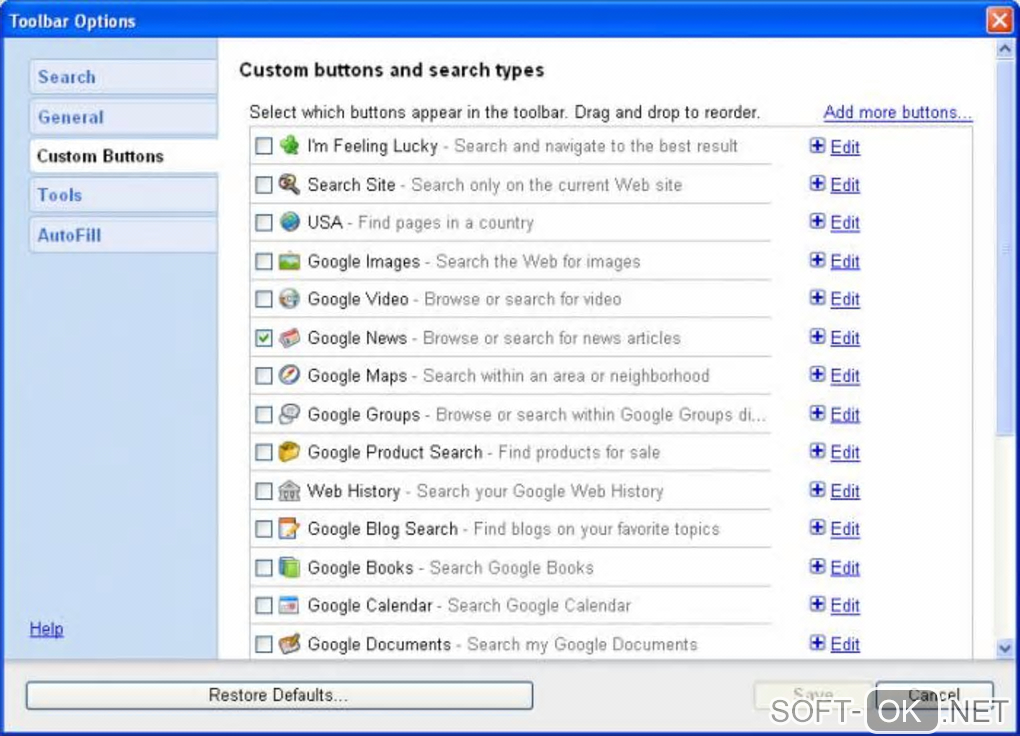Expand plus icon for Web History
This screenshot has height=736, width=1020.
click(x=818, y=489)
